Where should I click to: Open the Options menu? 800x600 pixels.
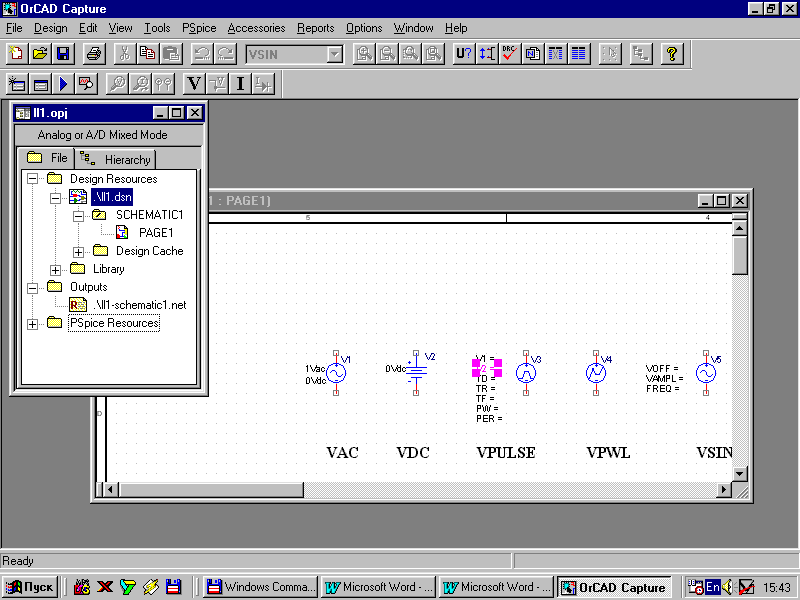364,28
